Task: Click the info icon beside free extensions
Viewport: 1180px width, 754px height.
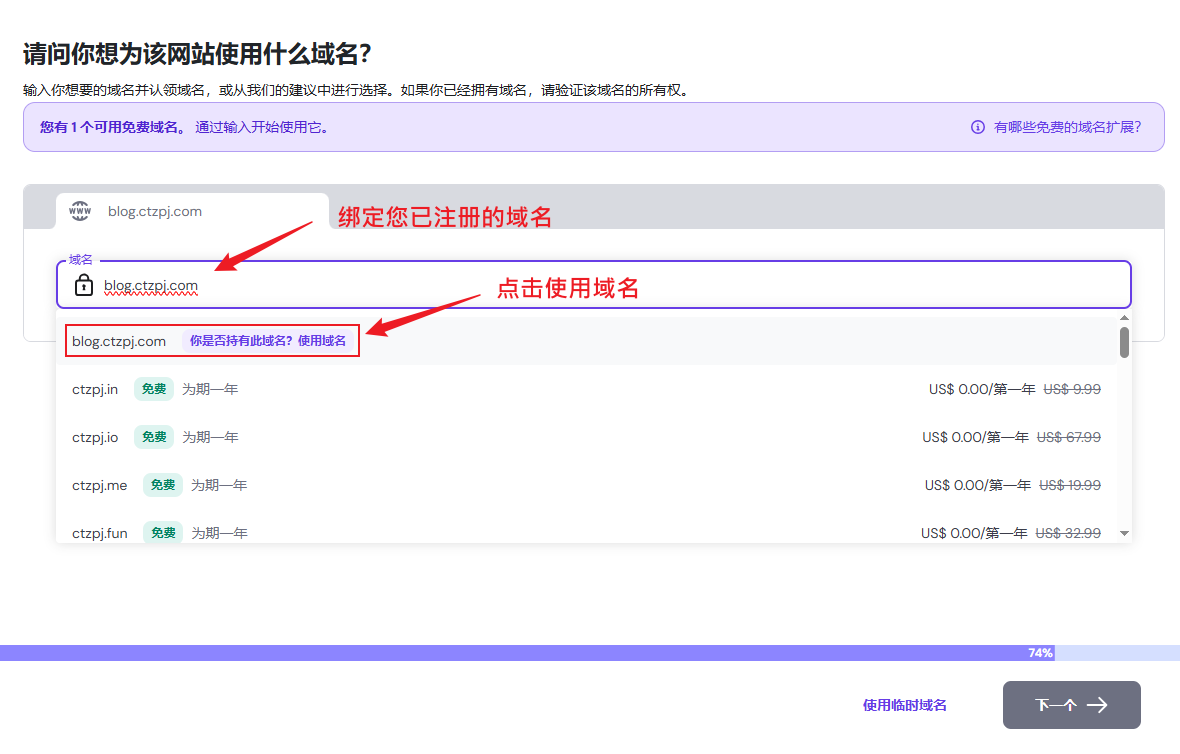Action: point(977,127)
